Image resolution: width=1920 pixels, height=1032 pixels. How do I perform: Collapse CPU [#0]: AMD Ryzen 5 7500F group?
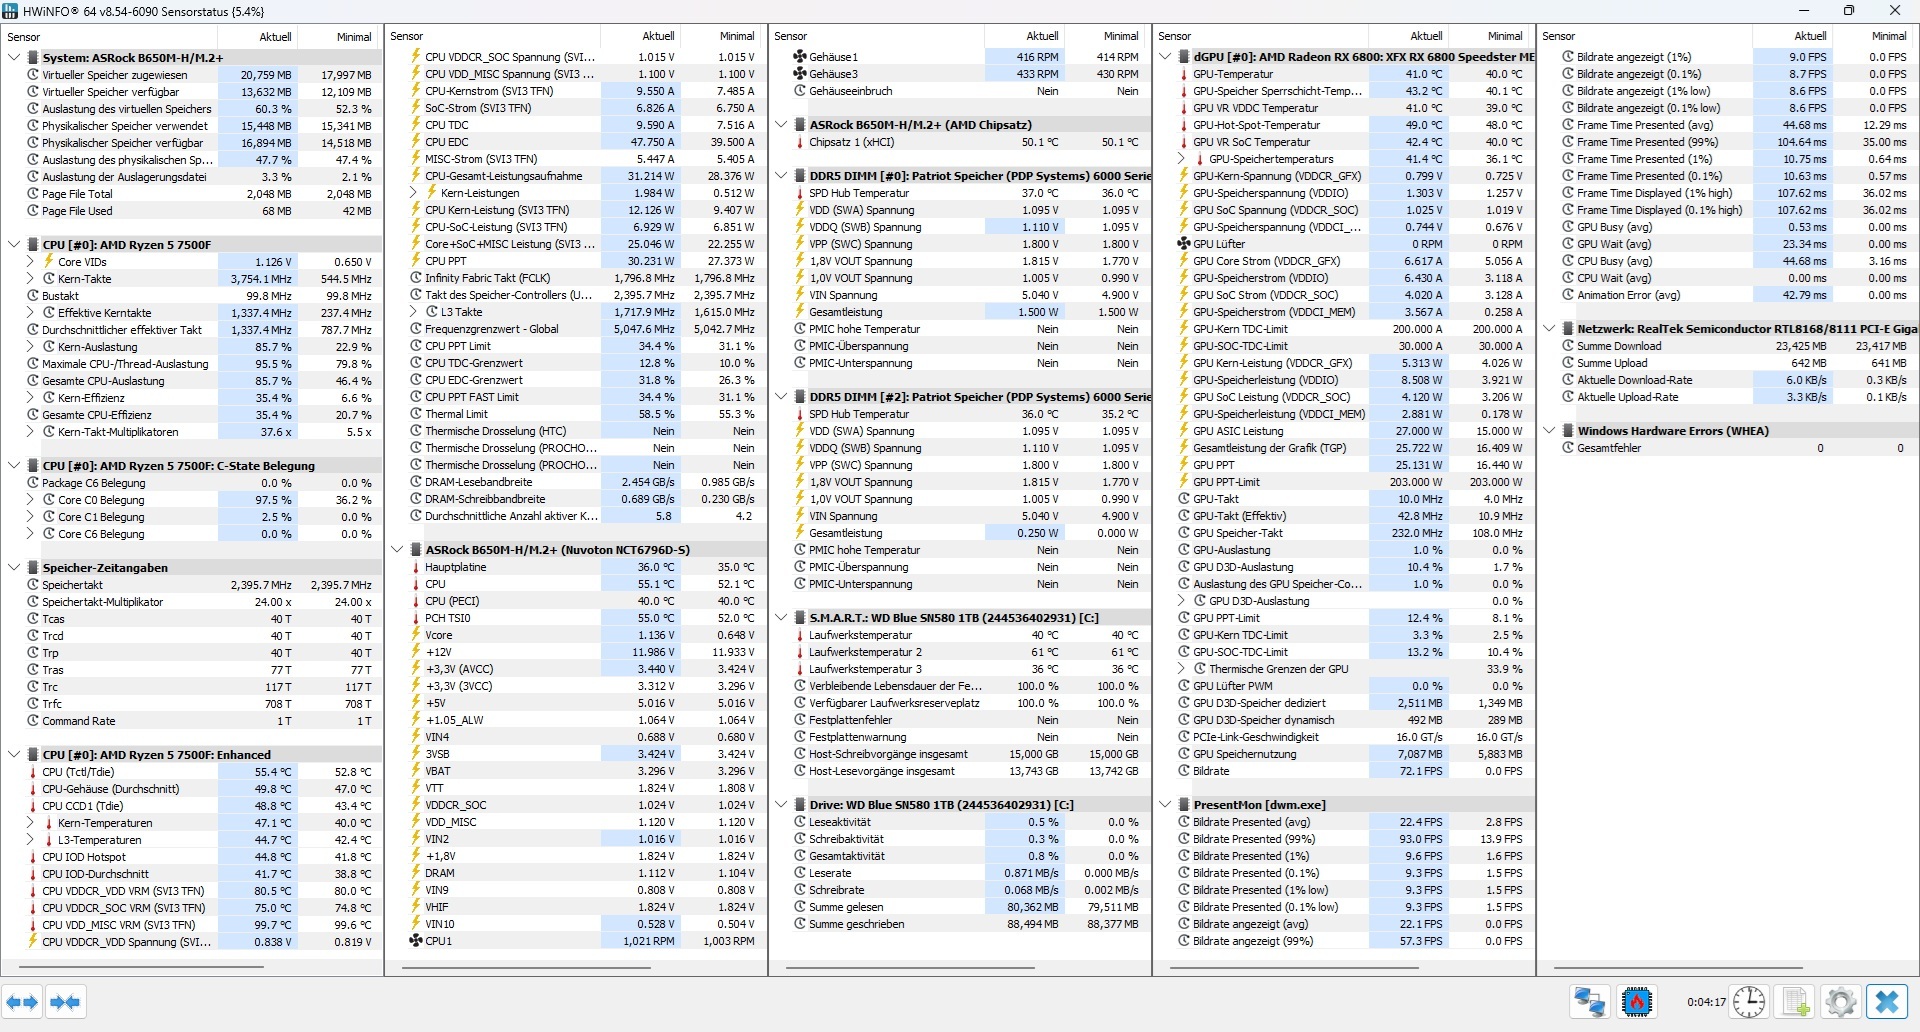pos(14,245)
